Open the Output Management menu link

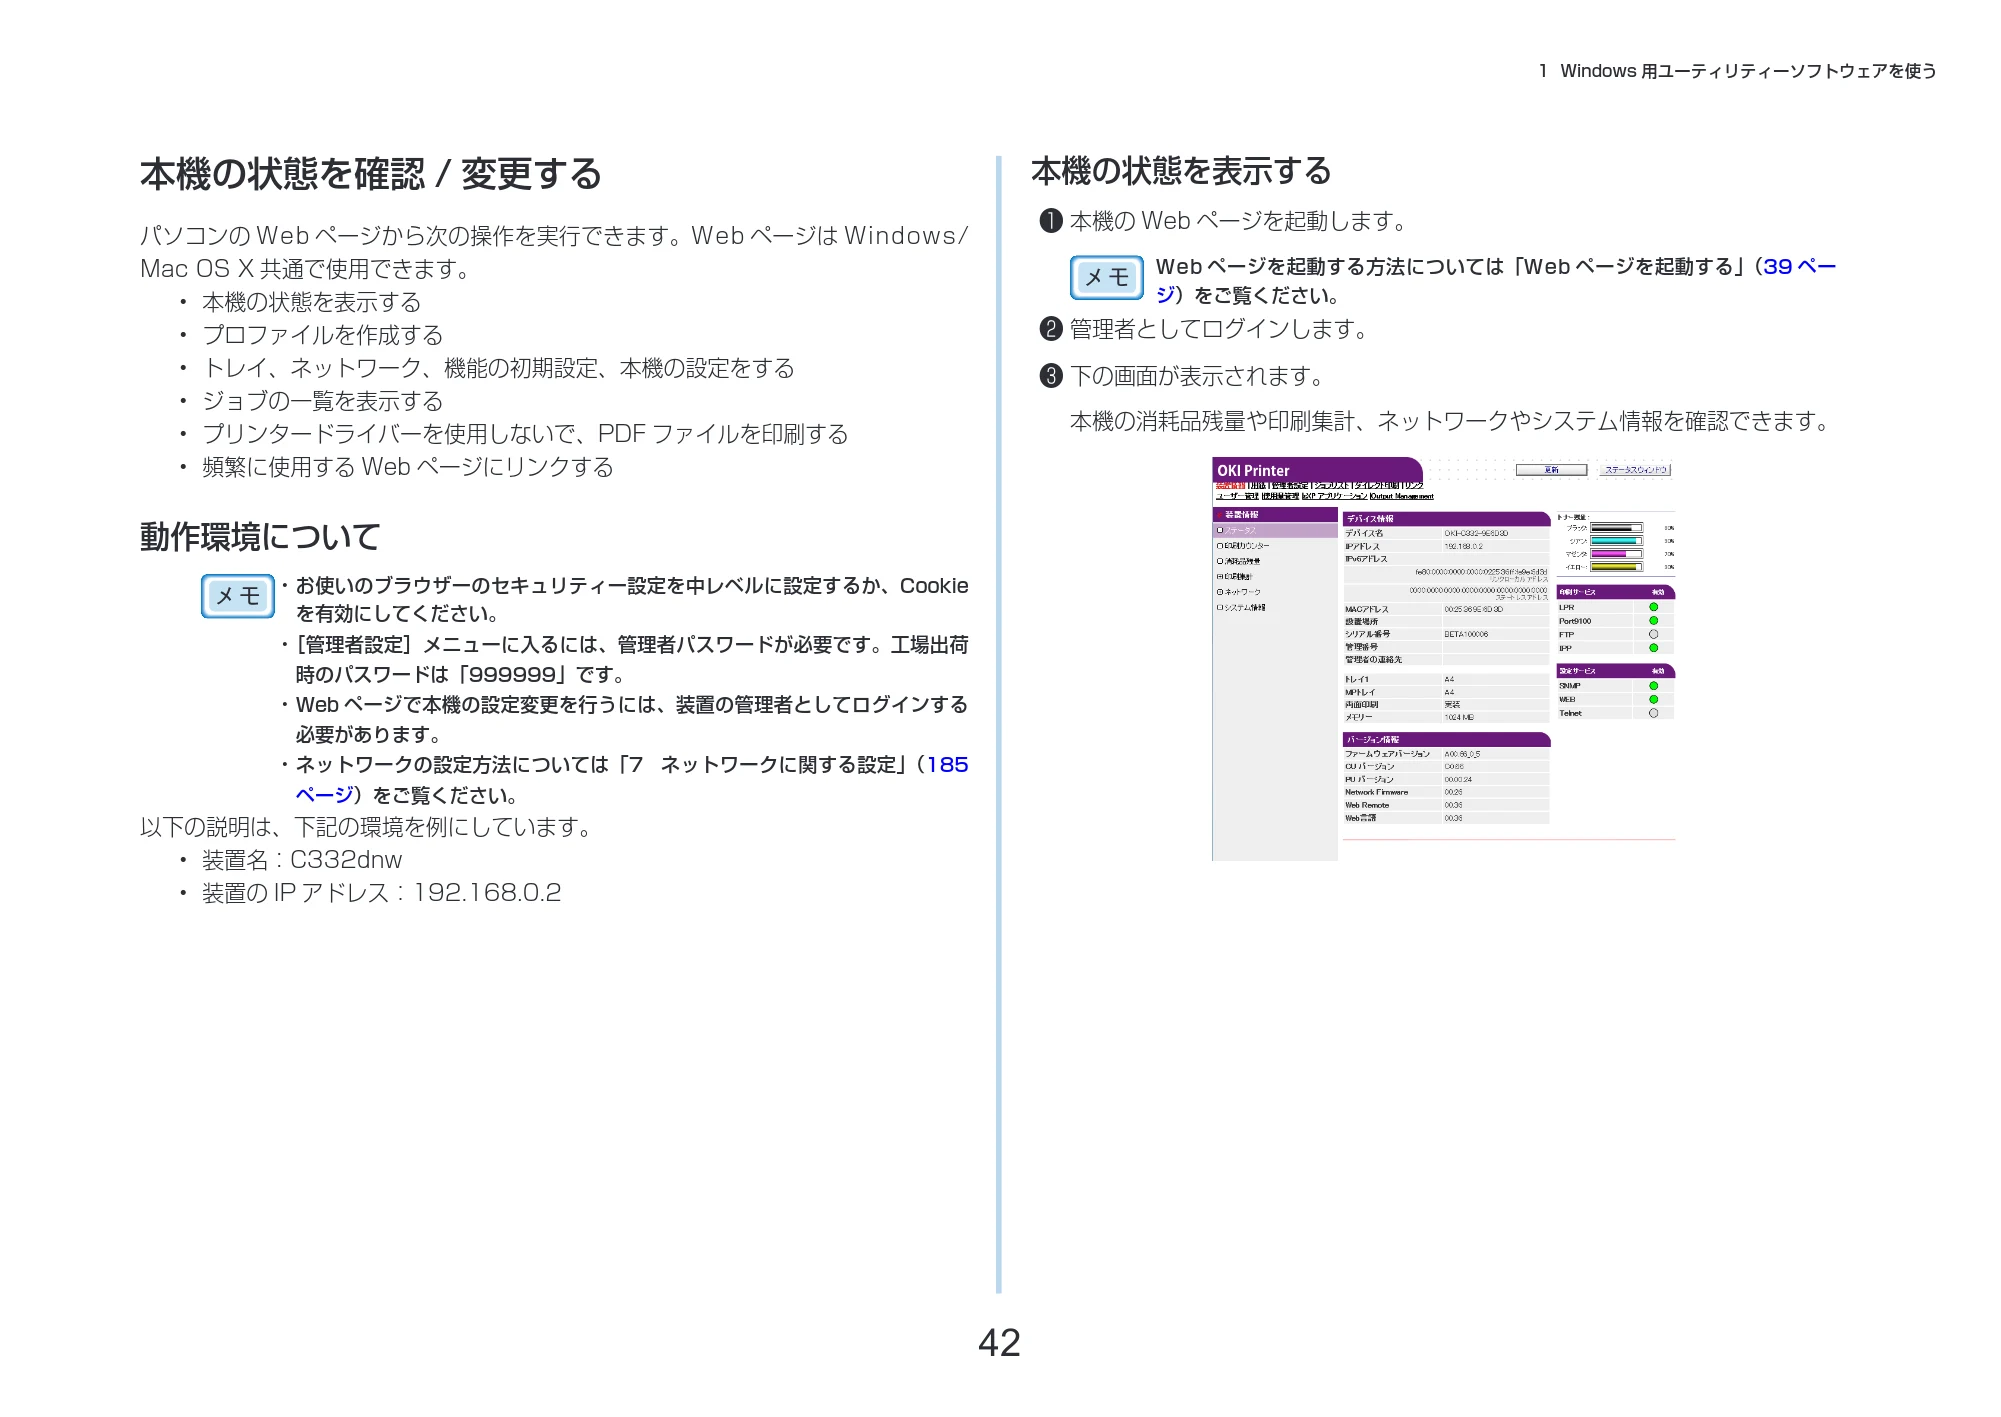click(1402, 496)
